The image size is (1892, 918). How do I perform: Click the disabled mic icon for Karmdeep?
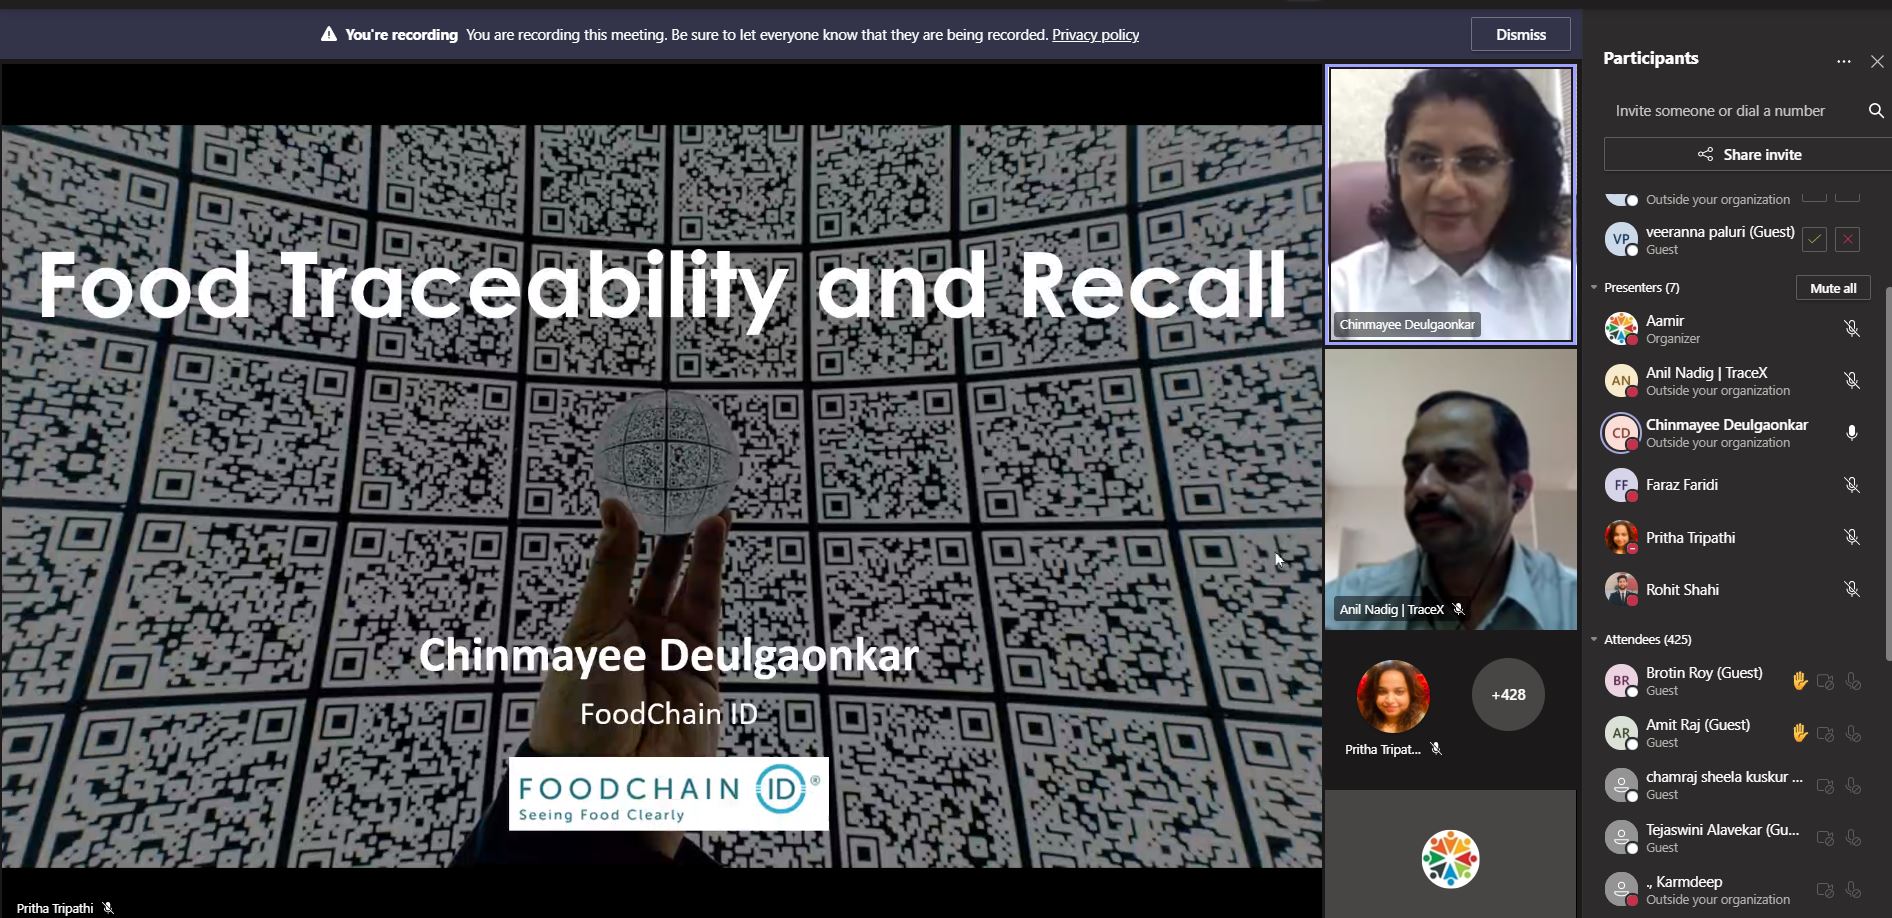(1852, 890)
